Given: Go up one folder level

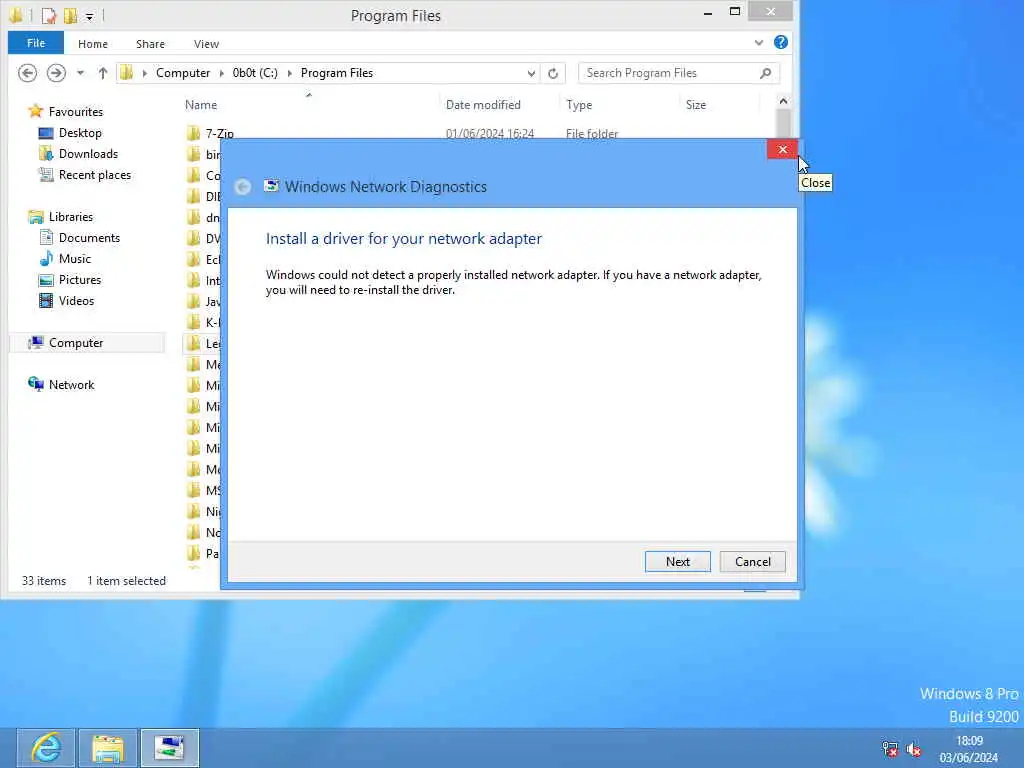Looking at the screenshot, I should pos(103,73).
